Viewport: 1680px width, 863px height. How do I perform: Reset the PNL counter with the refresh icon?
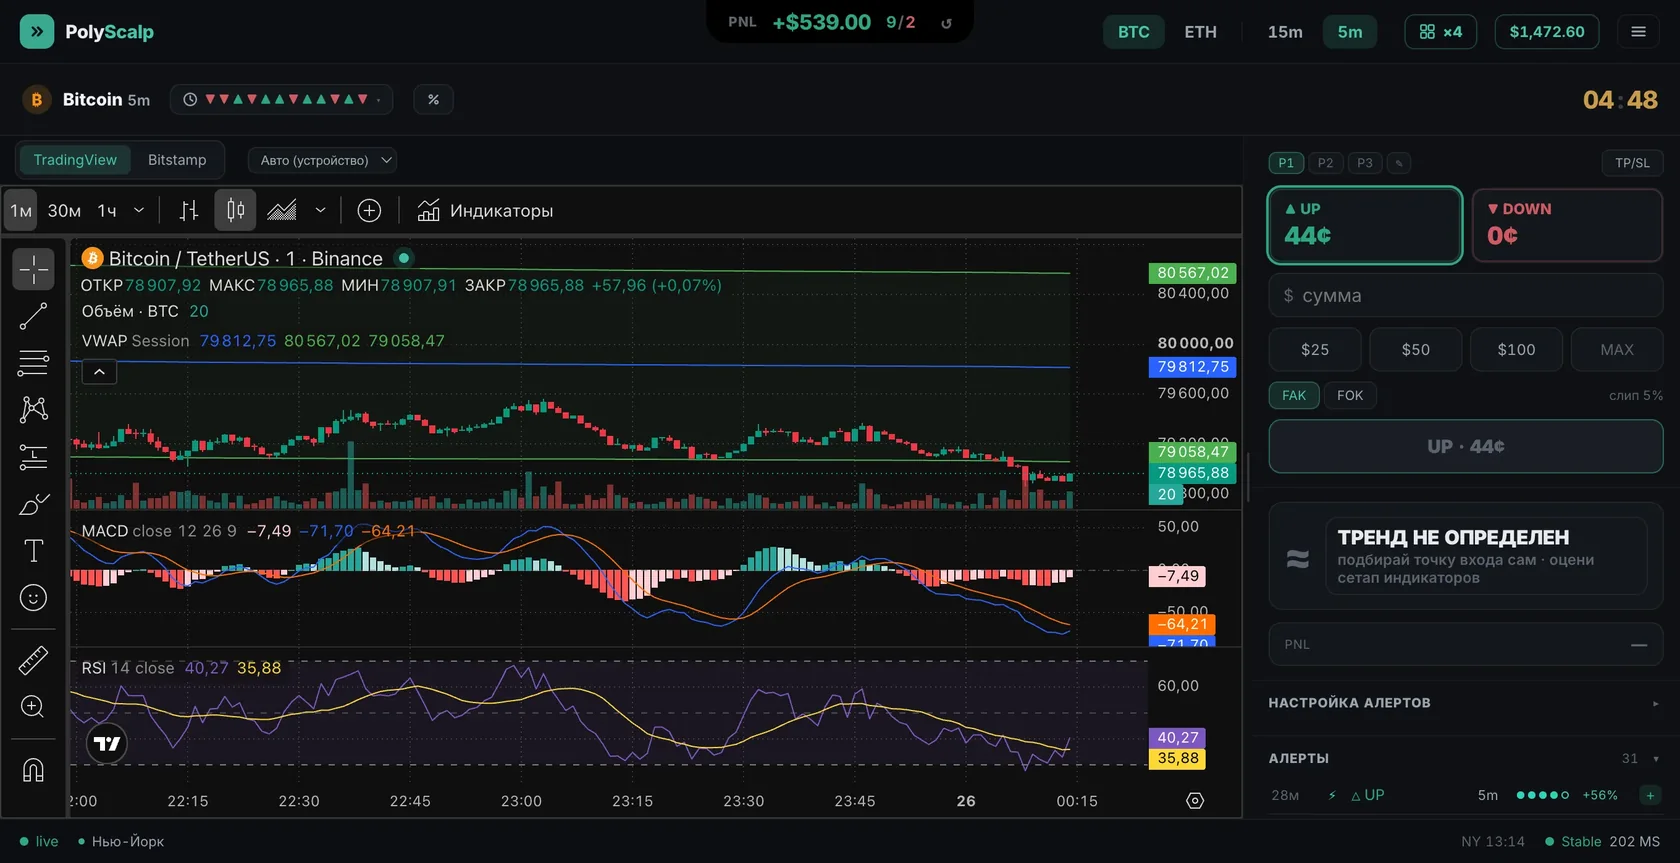[x=946, y=23]
